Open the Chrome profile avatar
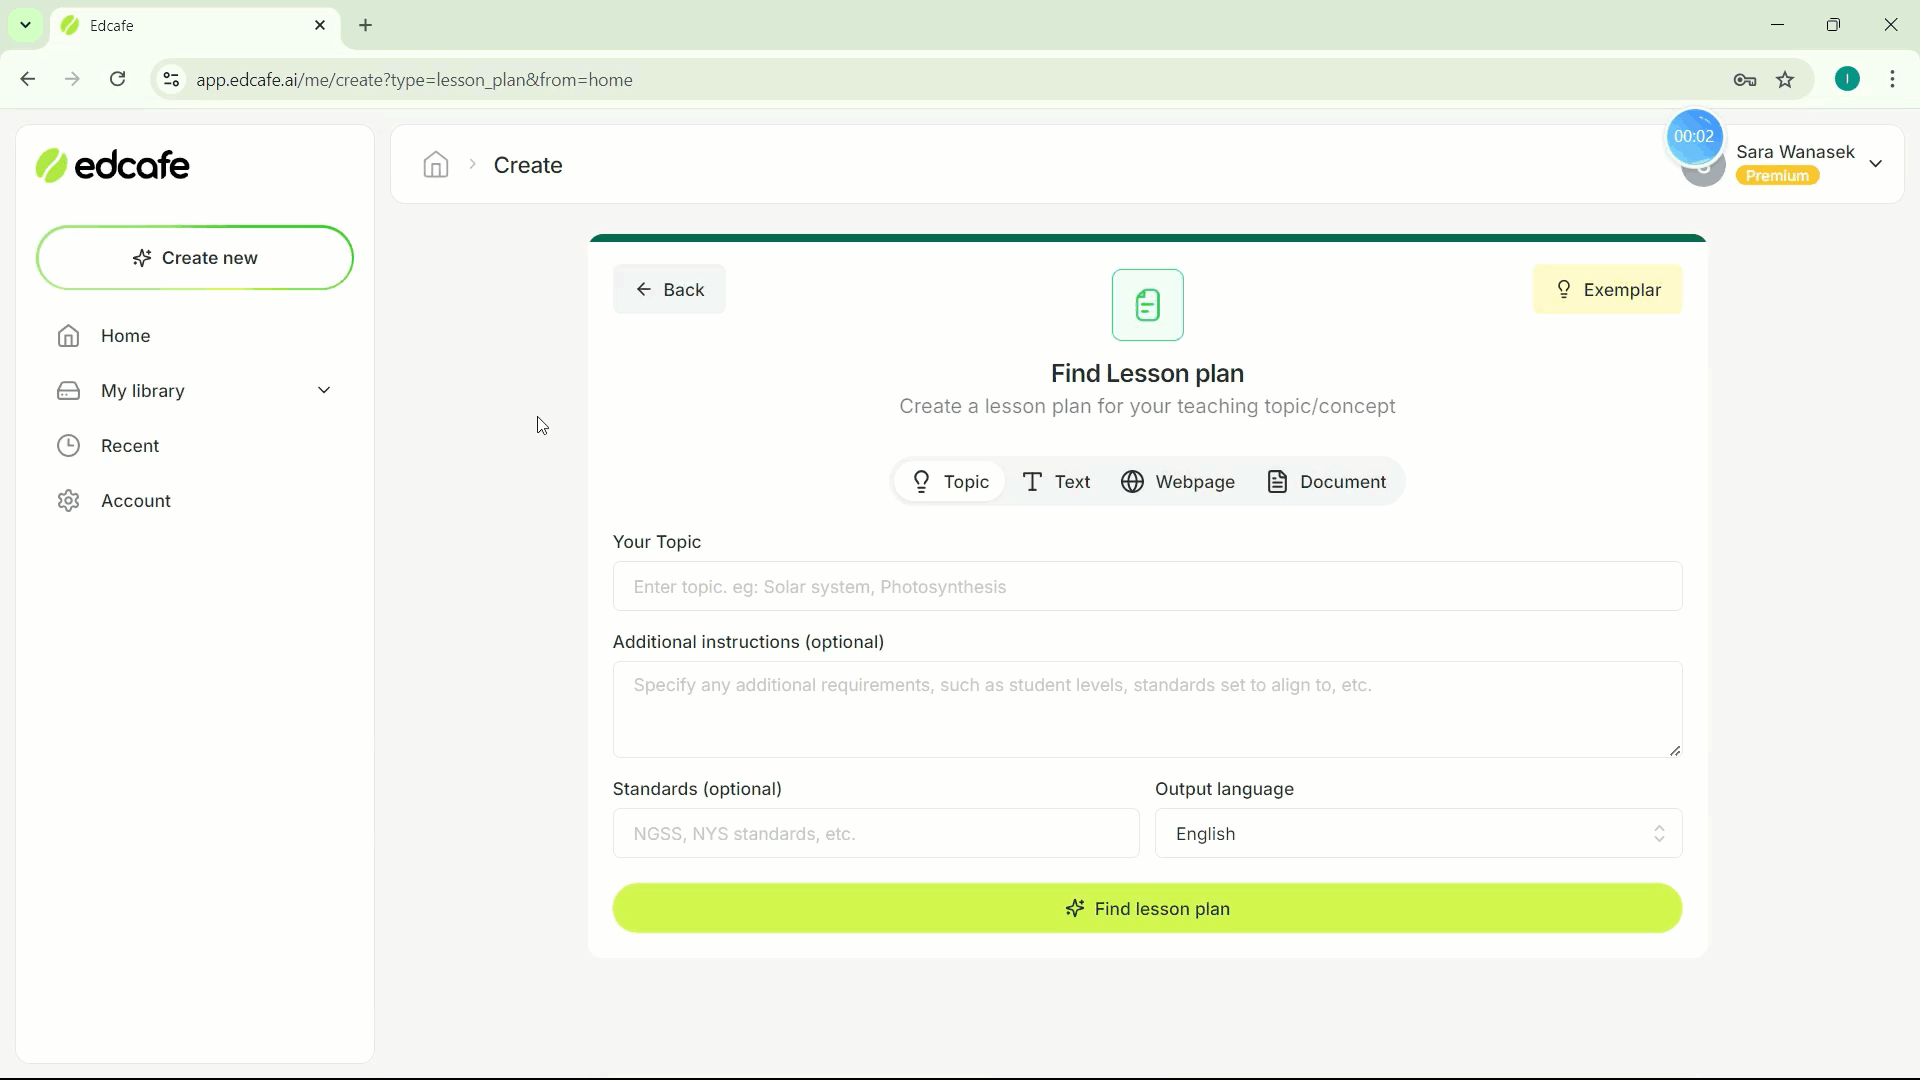Image resolution: width=1920 pixels, height=1080 pixels. (x=1848, y=79)
